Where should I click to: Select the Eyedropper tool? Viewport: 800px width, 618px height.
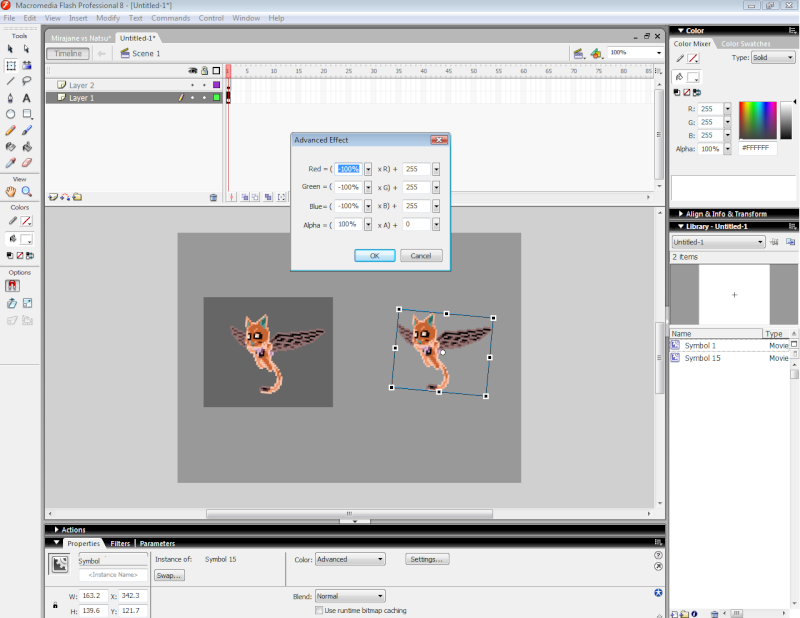(11, 163)
